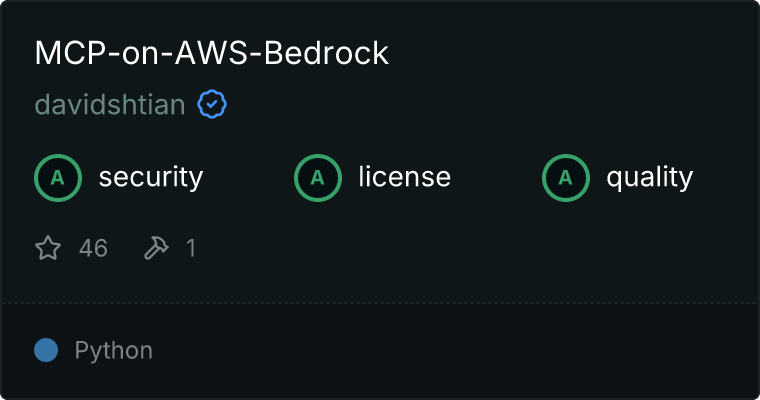
Task: Click empty footer area beside Python label
Action: tap(456, 351)
